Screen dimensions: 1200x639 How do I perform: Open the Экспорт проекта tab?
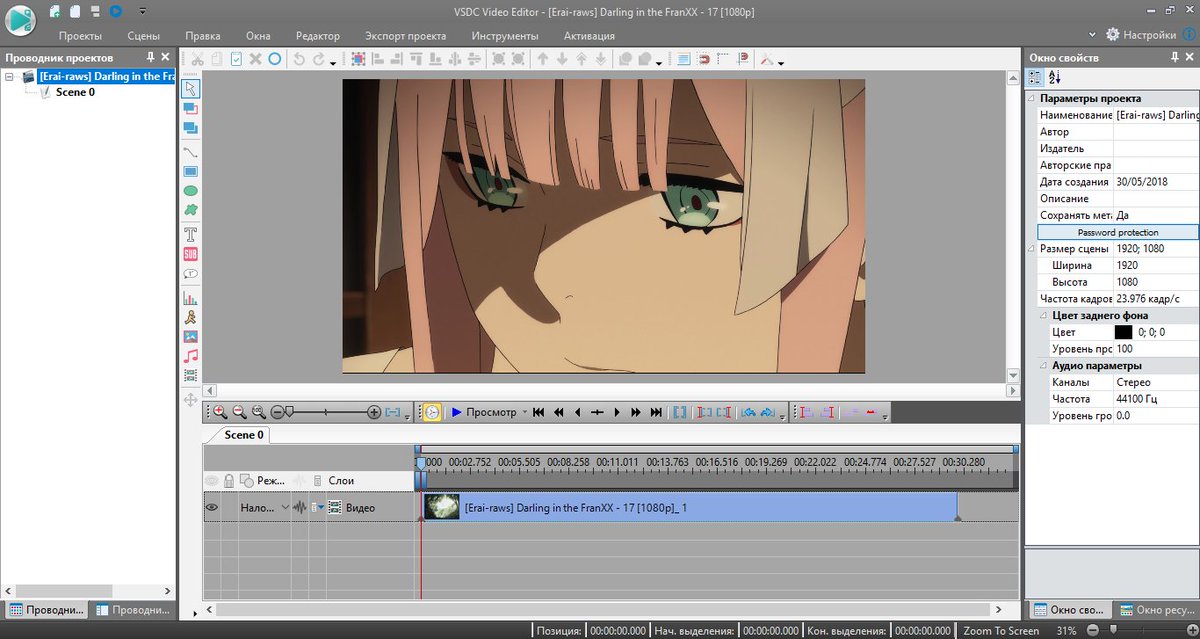click(406, 36)
